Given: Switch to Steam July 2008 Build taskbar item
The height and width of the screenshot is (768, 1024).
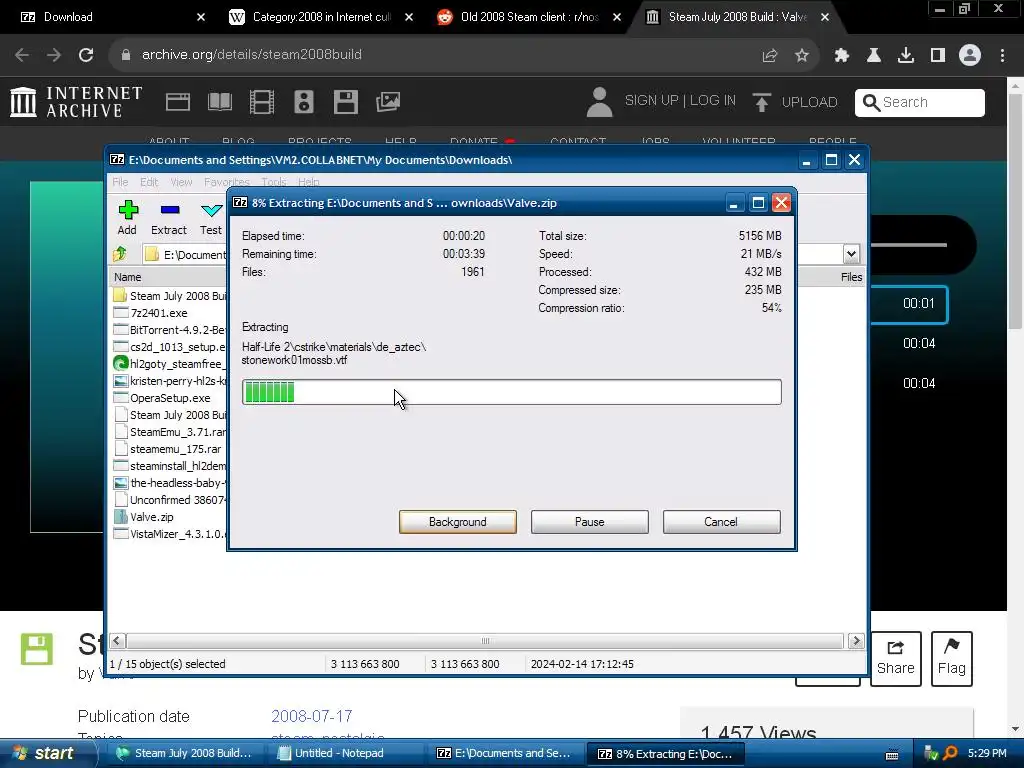Looking at the screenshot, I should coord(185,753).
